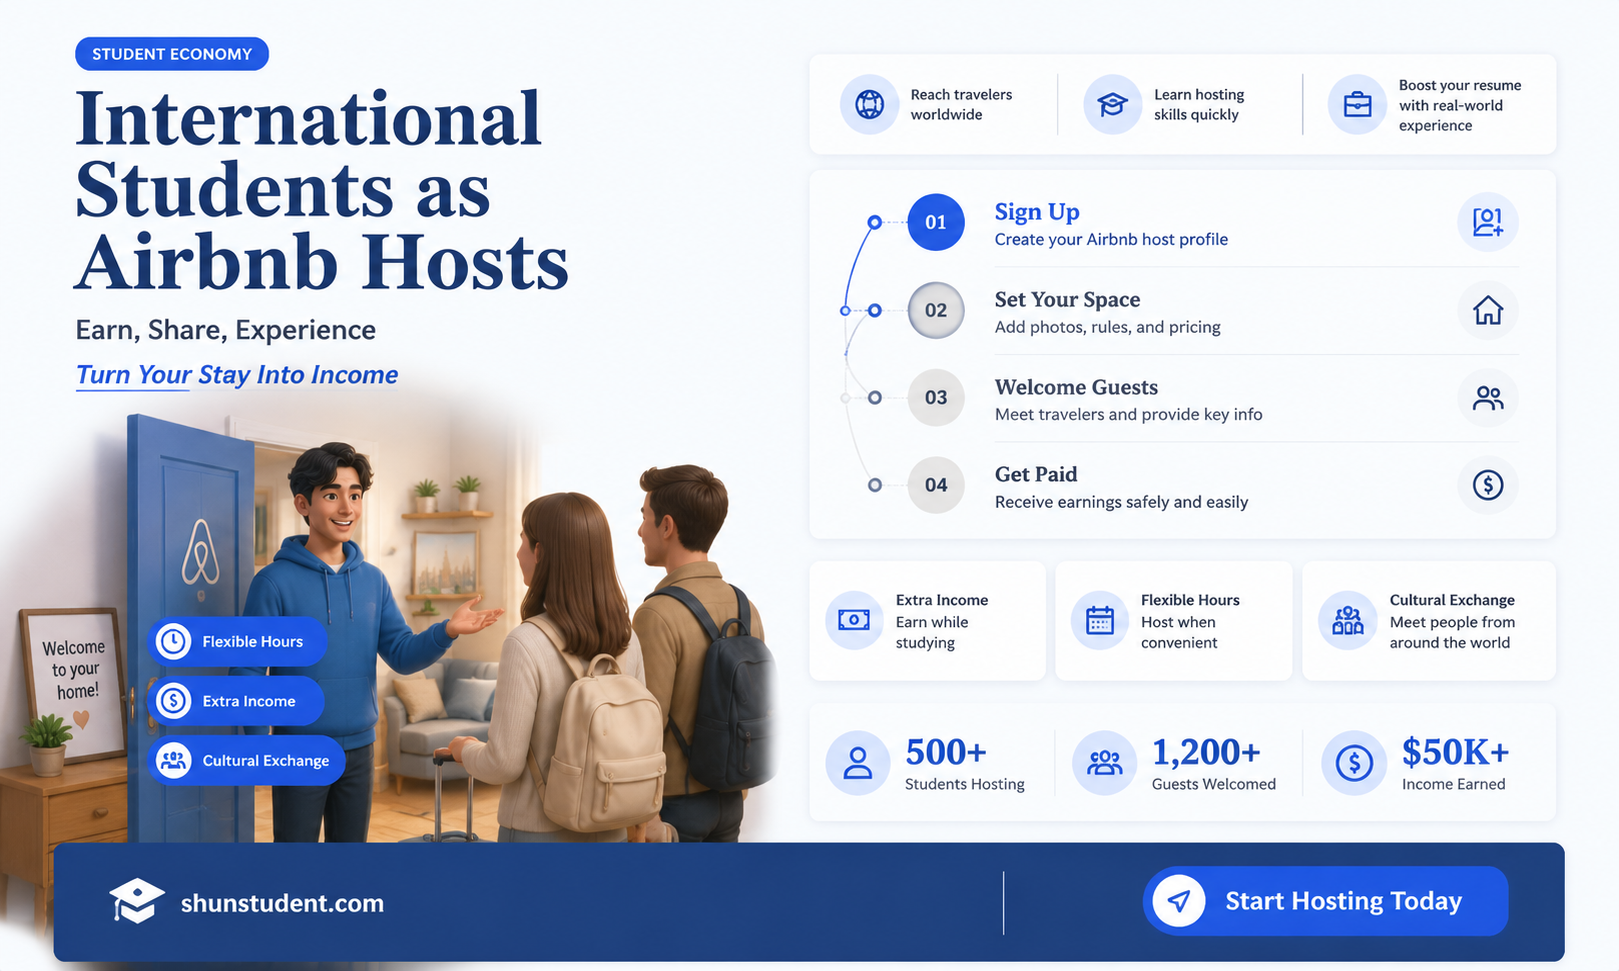Click the International Students as Airbnb Hosts headline

coord(322,190)
